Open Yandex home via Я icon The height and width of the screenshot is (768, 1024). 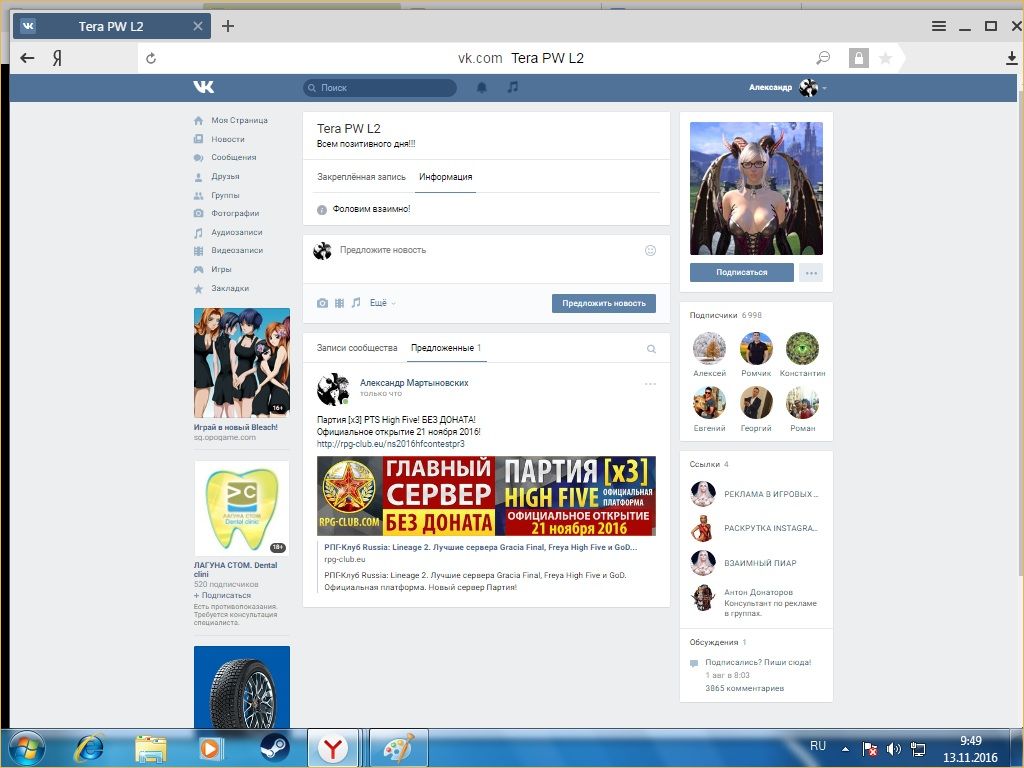point(57,58)
